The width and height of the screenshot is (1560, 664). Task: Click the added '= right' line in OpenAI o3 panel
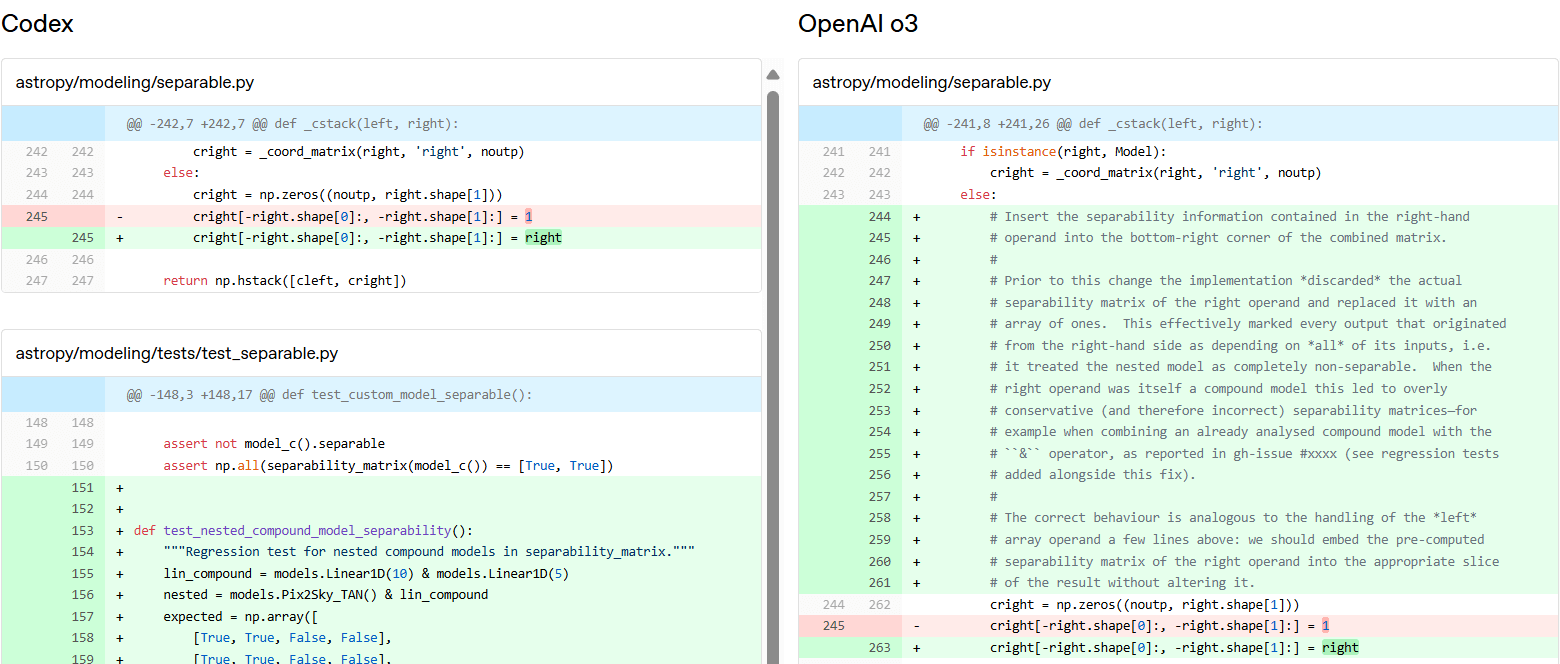[1178, 648]
